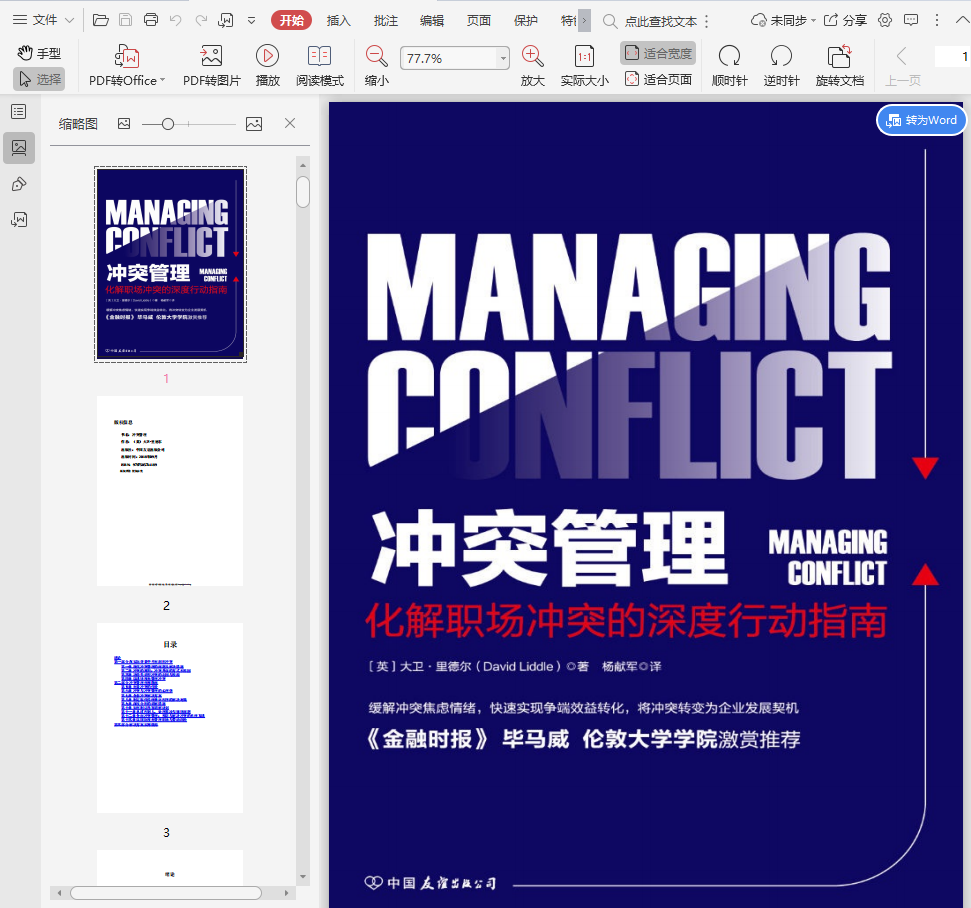Screen dimensions: 971x908
Task: Click the 分享 share button
Action: tap(845, 20)
